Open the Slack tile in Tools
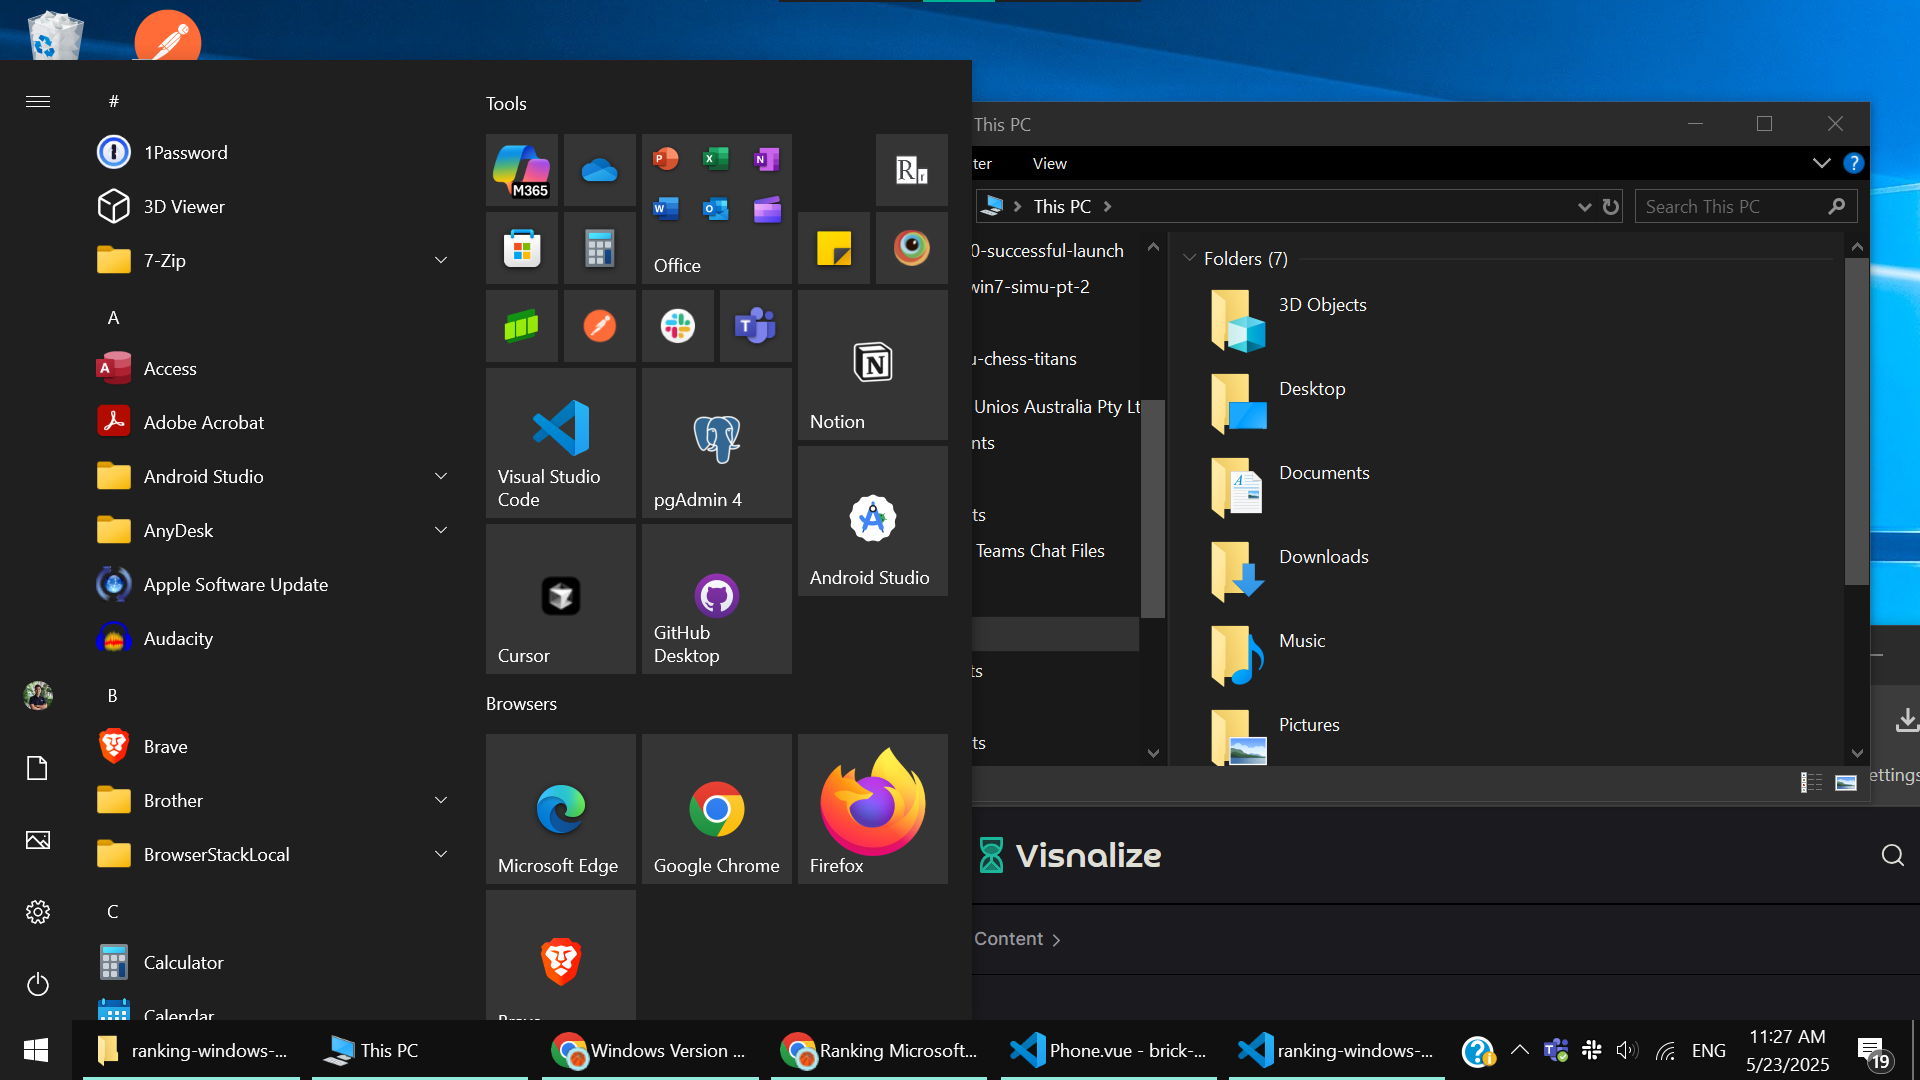 (x=678, y=326)
